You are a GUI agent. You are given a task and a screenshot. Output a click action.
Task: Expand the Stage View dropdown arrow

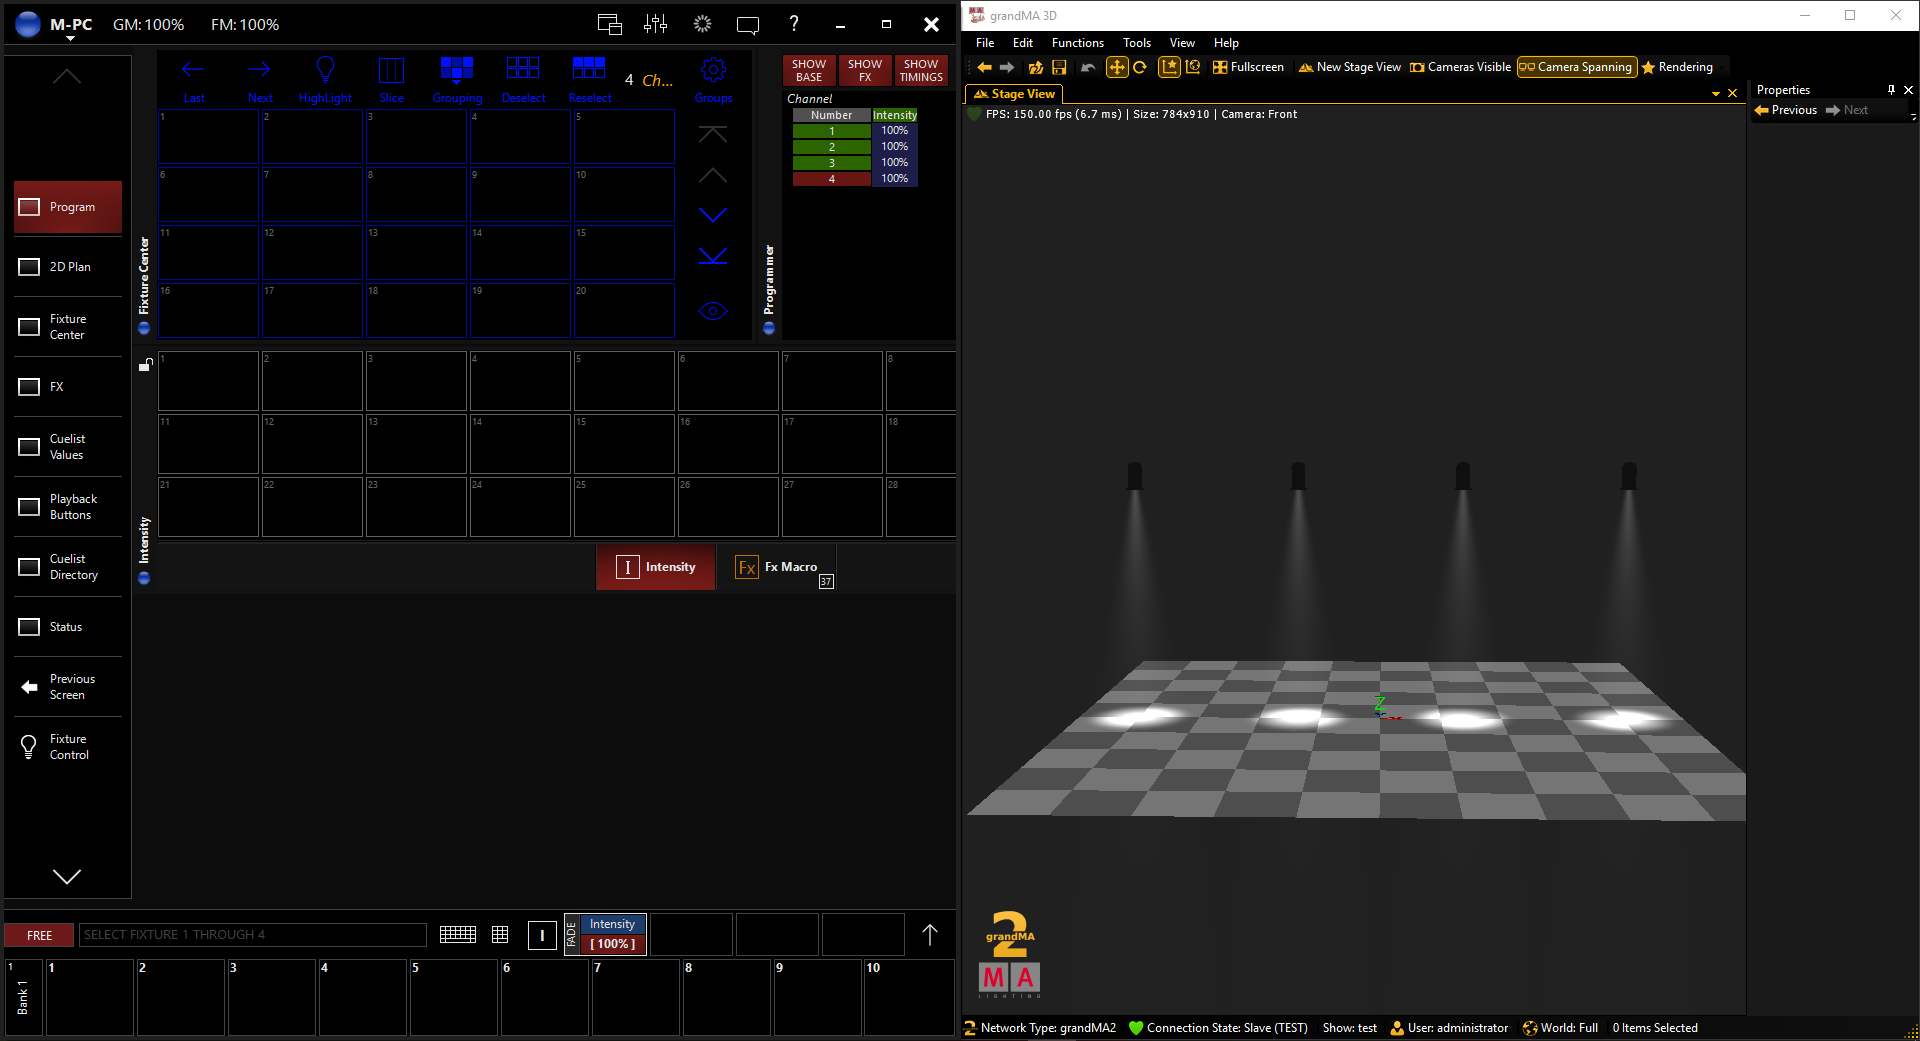(1716, 94)
